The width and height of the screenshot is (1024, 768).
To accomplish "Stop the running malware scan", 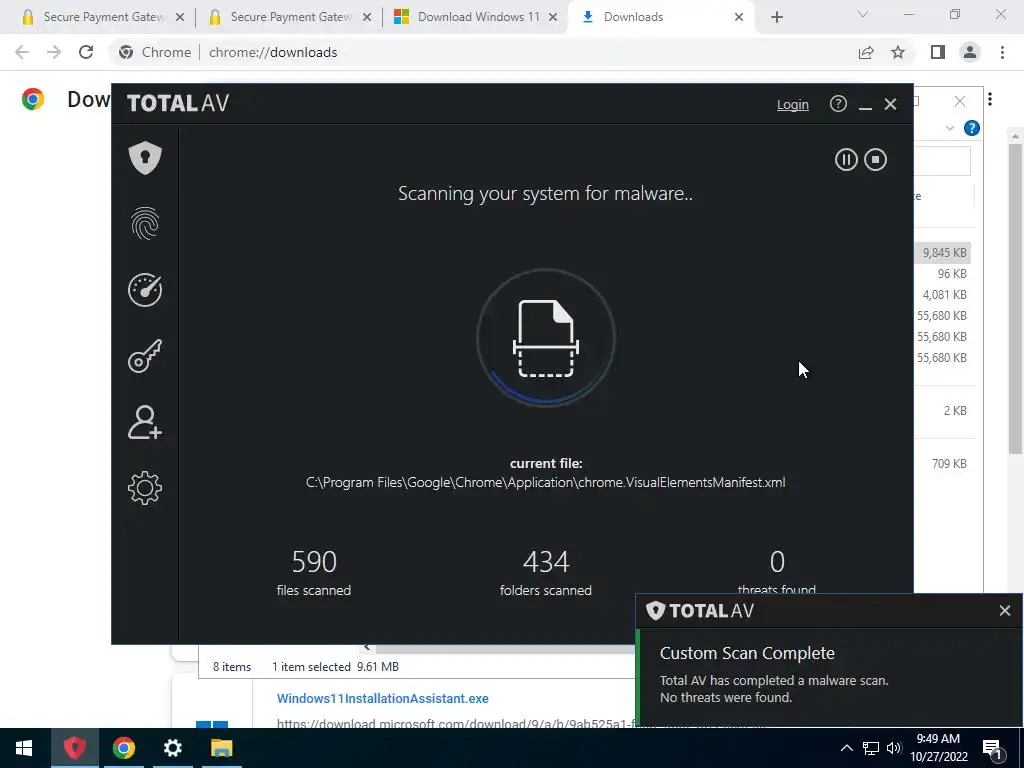I will point(875,159).
